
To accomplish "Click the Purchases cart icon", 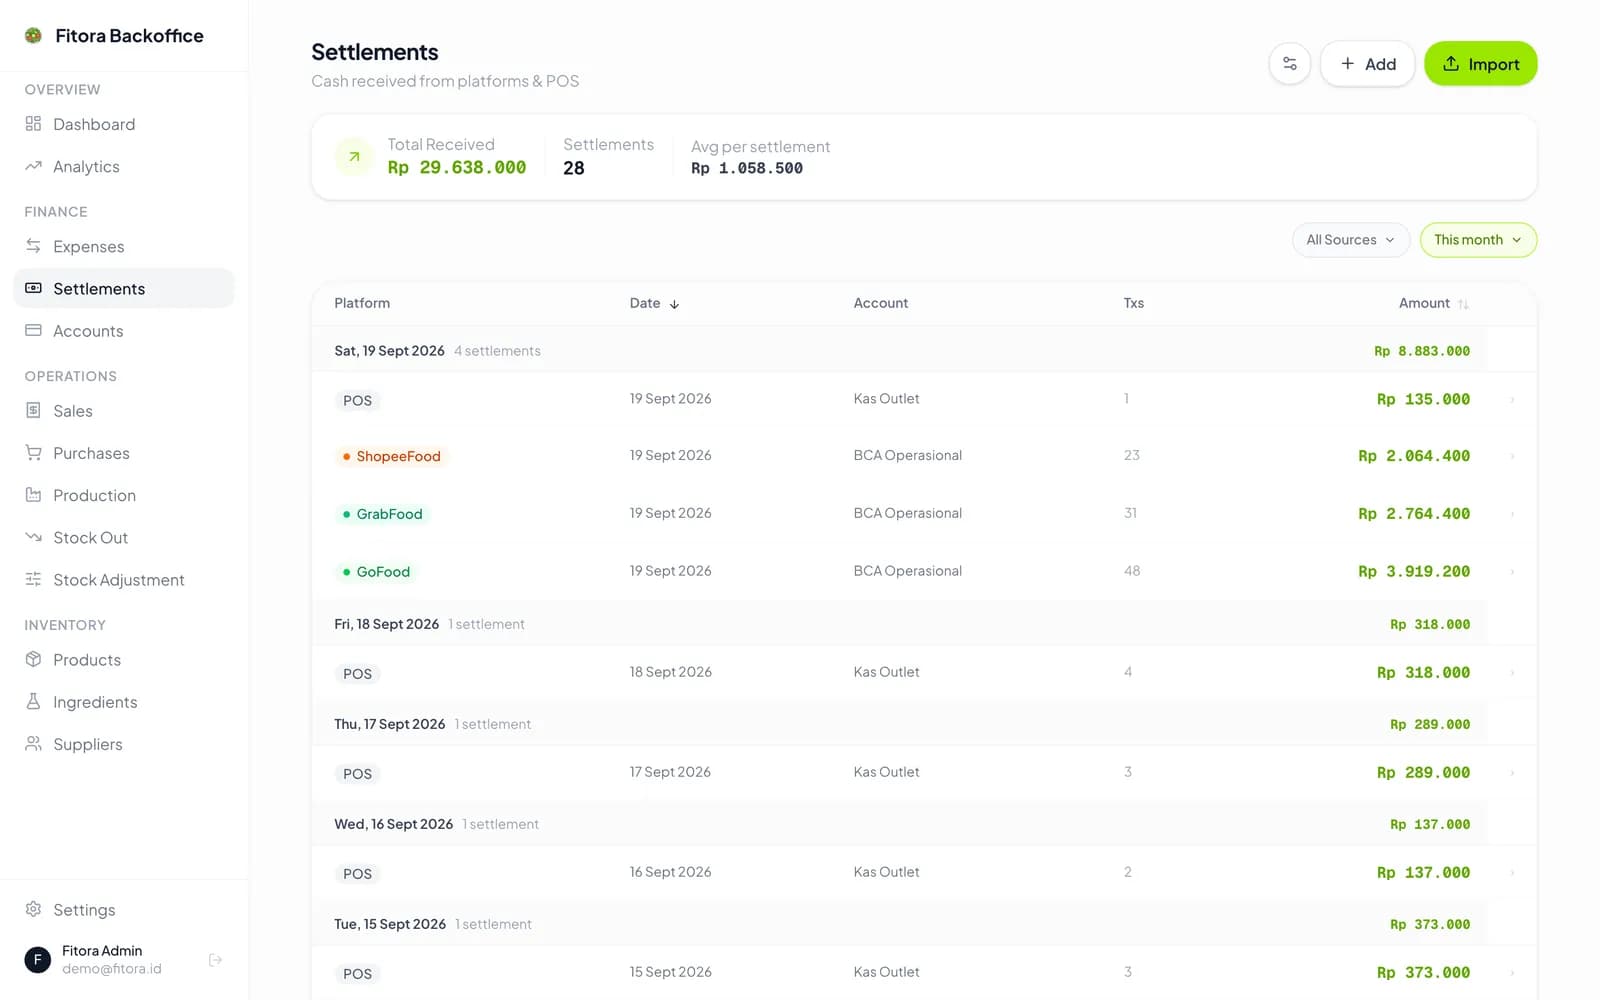I will (33, 452).
